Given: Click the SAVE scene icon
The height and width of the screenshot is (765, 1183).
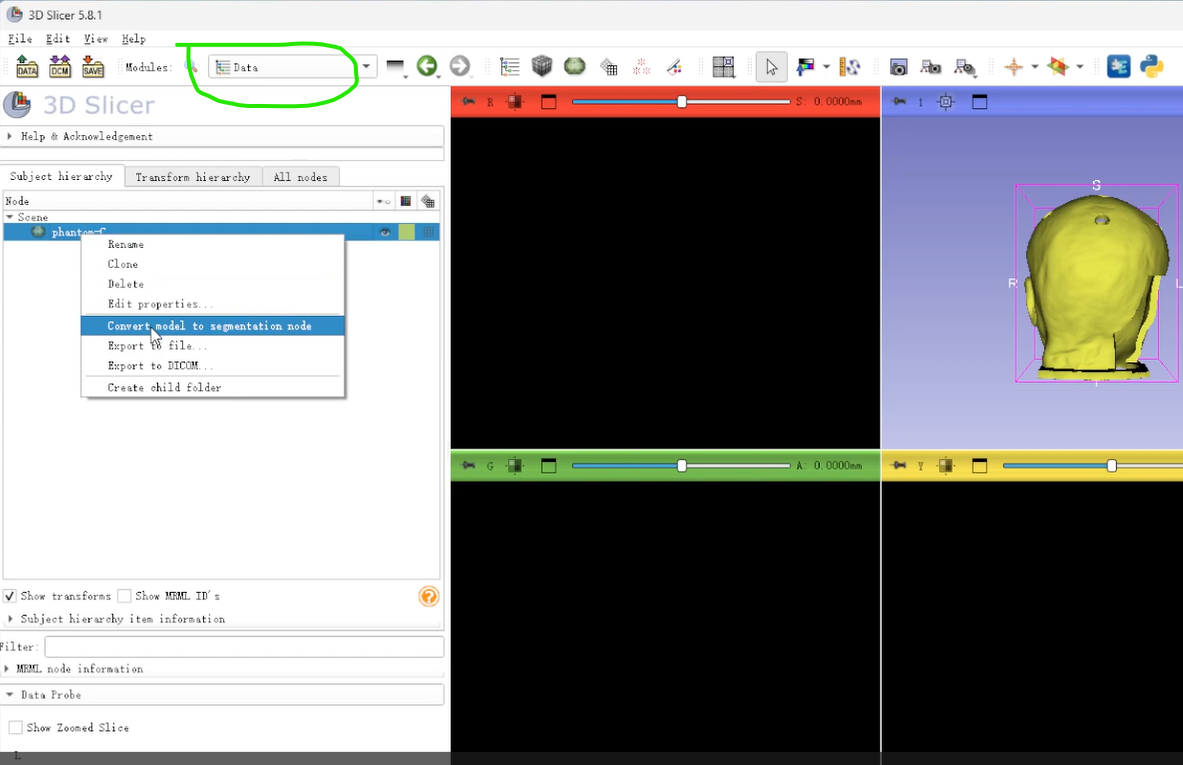Looking at the screenshot, I should click(x=93, y=66).
